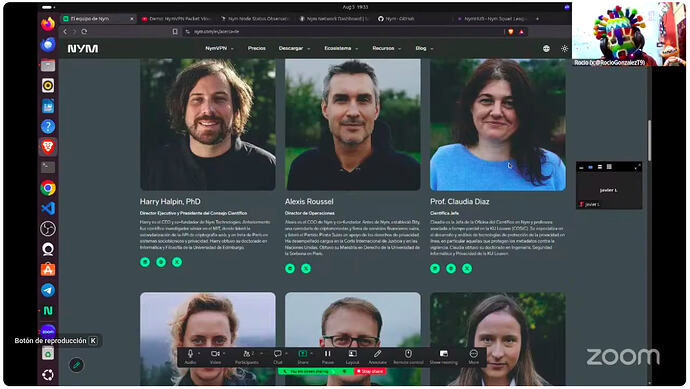Open OBS Studio from the dock

(48, 229)
